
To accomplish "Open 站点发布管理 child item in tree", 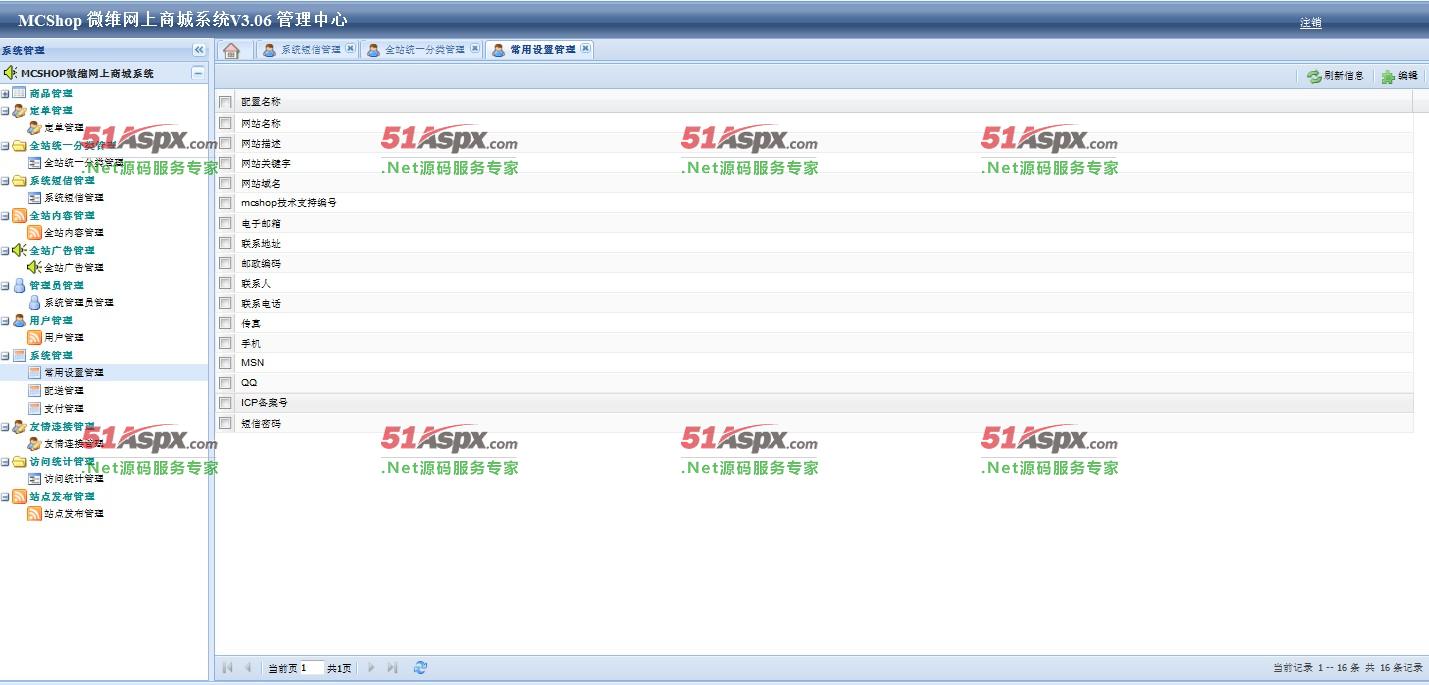I will coord(74,514).
